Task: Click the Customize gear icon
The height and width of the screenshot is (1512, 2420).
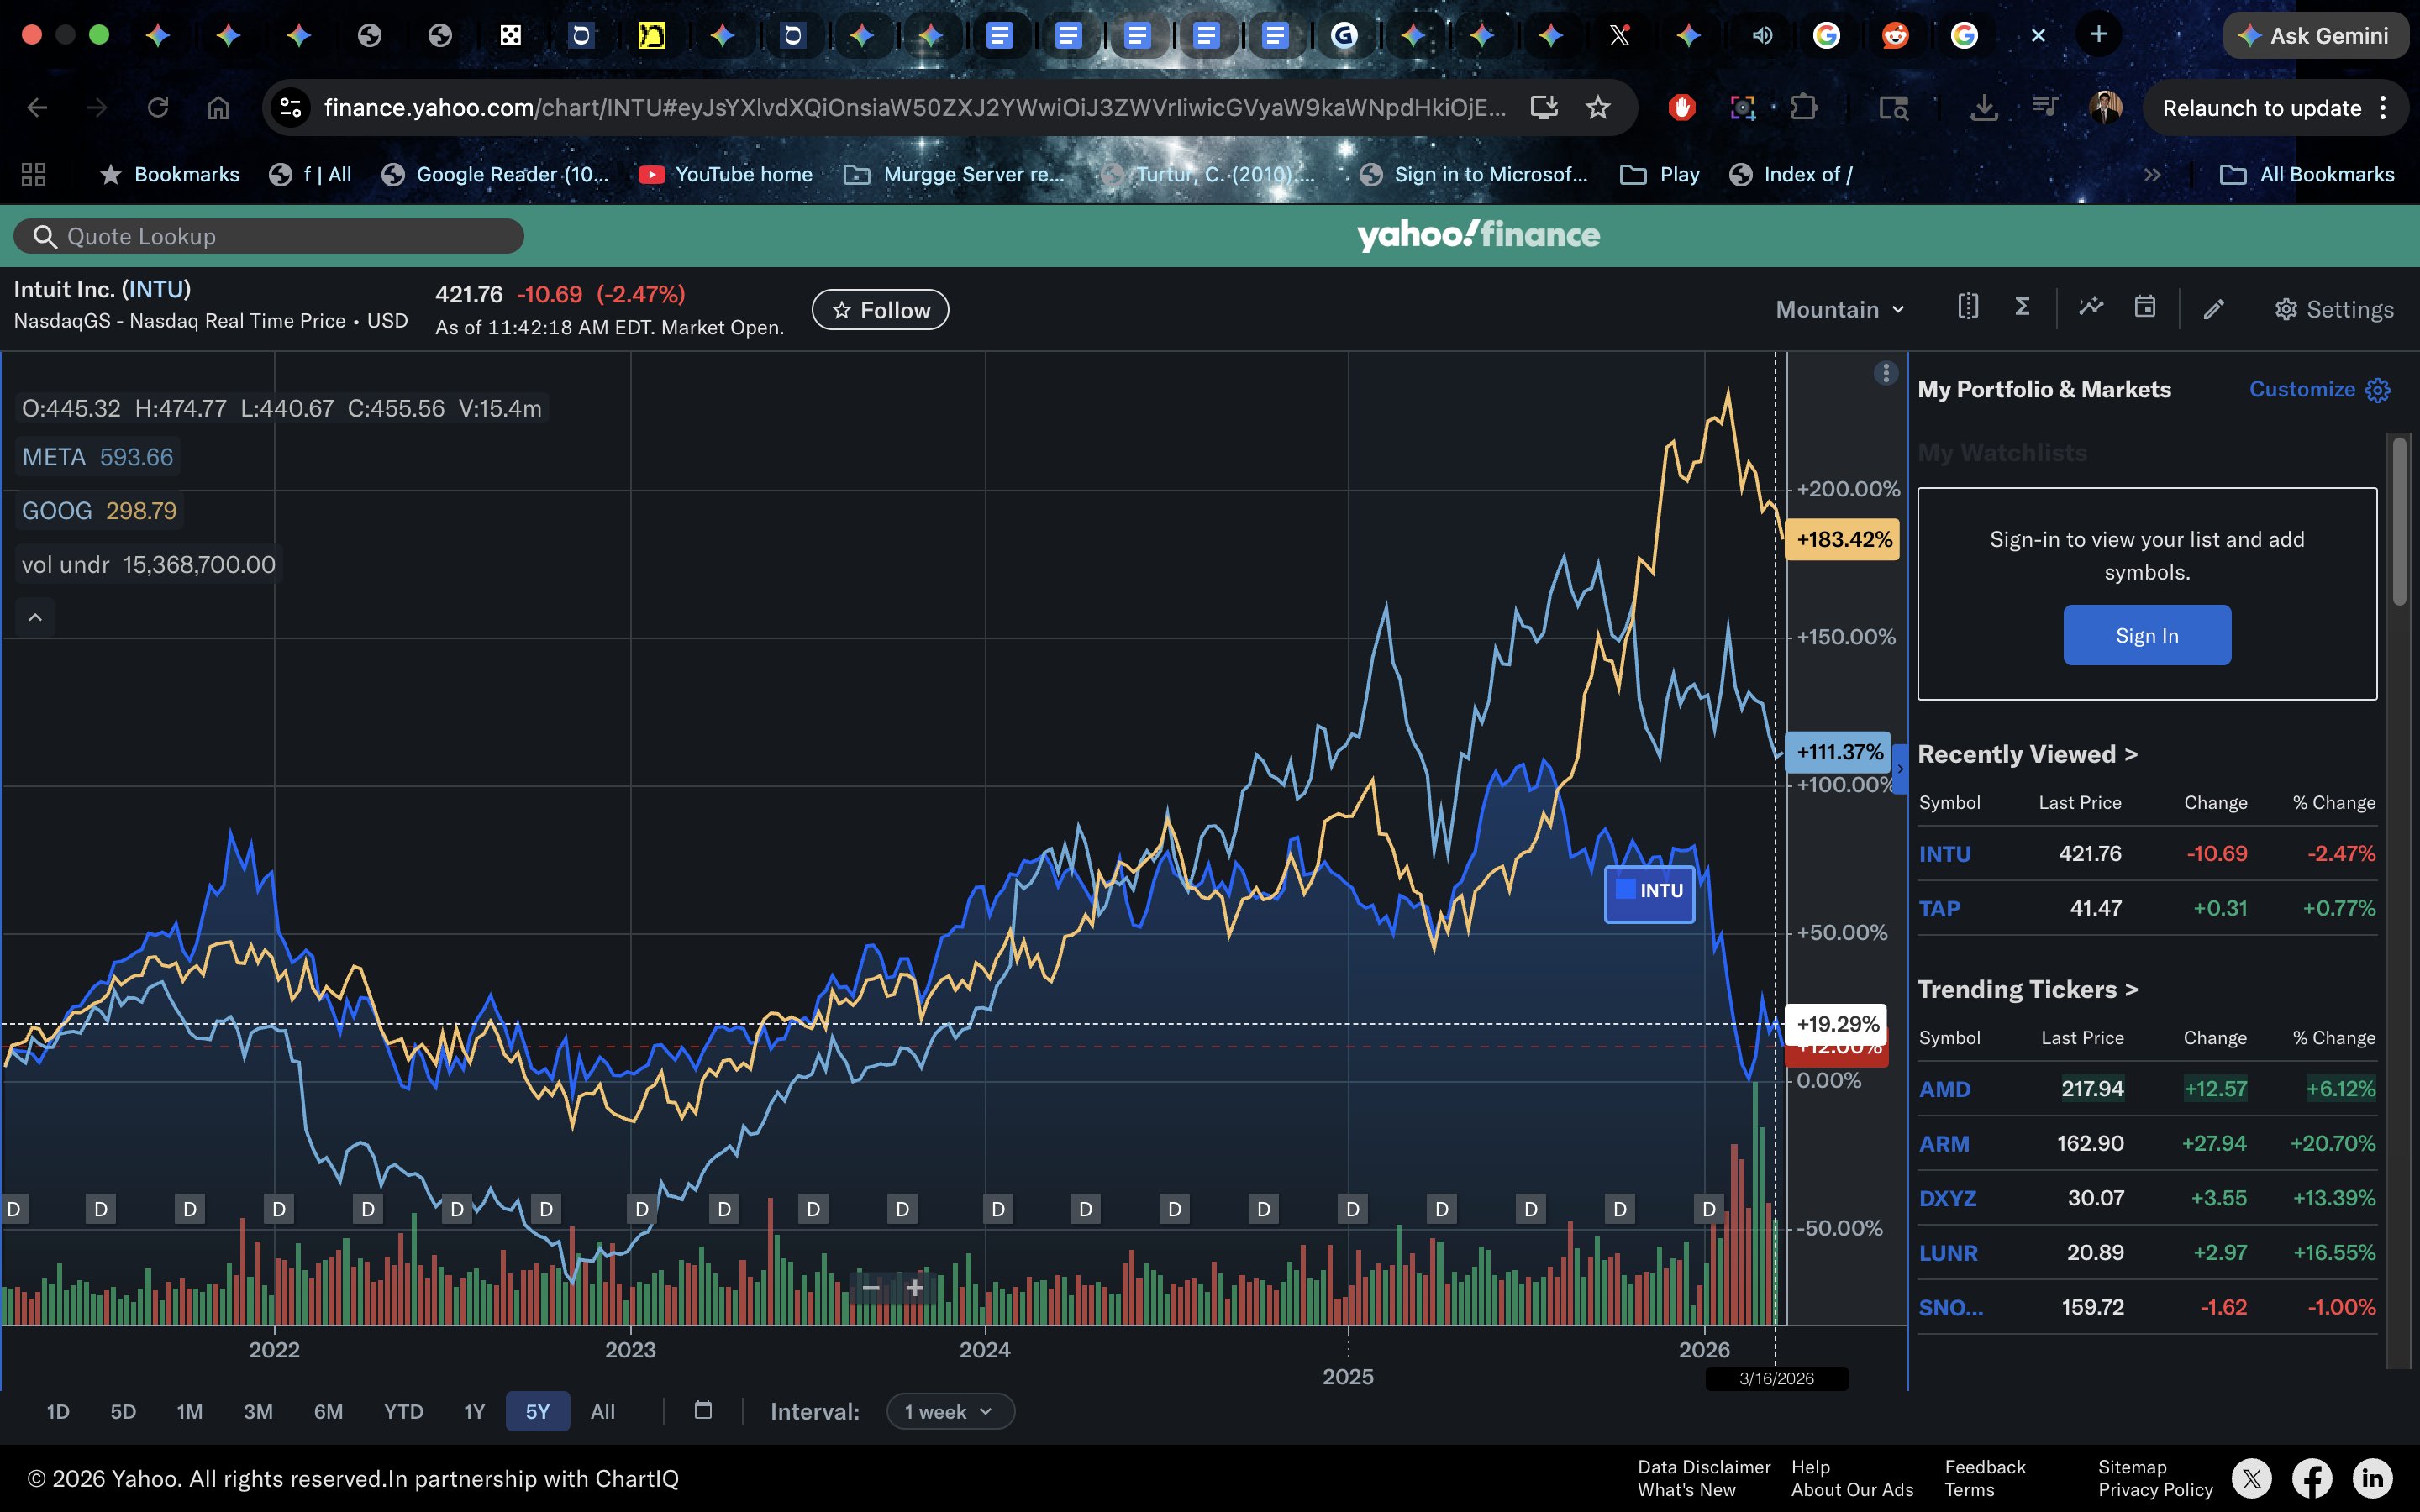Action: coord(2378,390)
